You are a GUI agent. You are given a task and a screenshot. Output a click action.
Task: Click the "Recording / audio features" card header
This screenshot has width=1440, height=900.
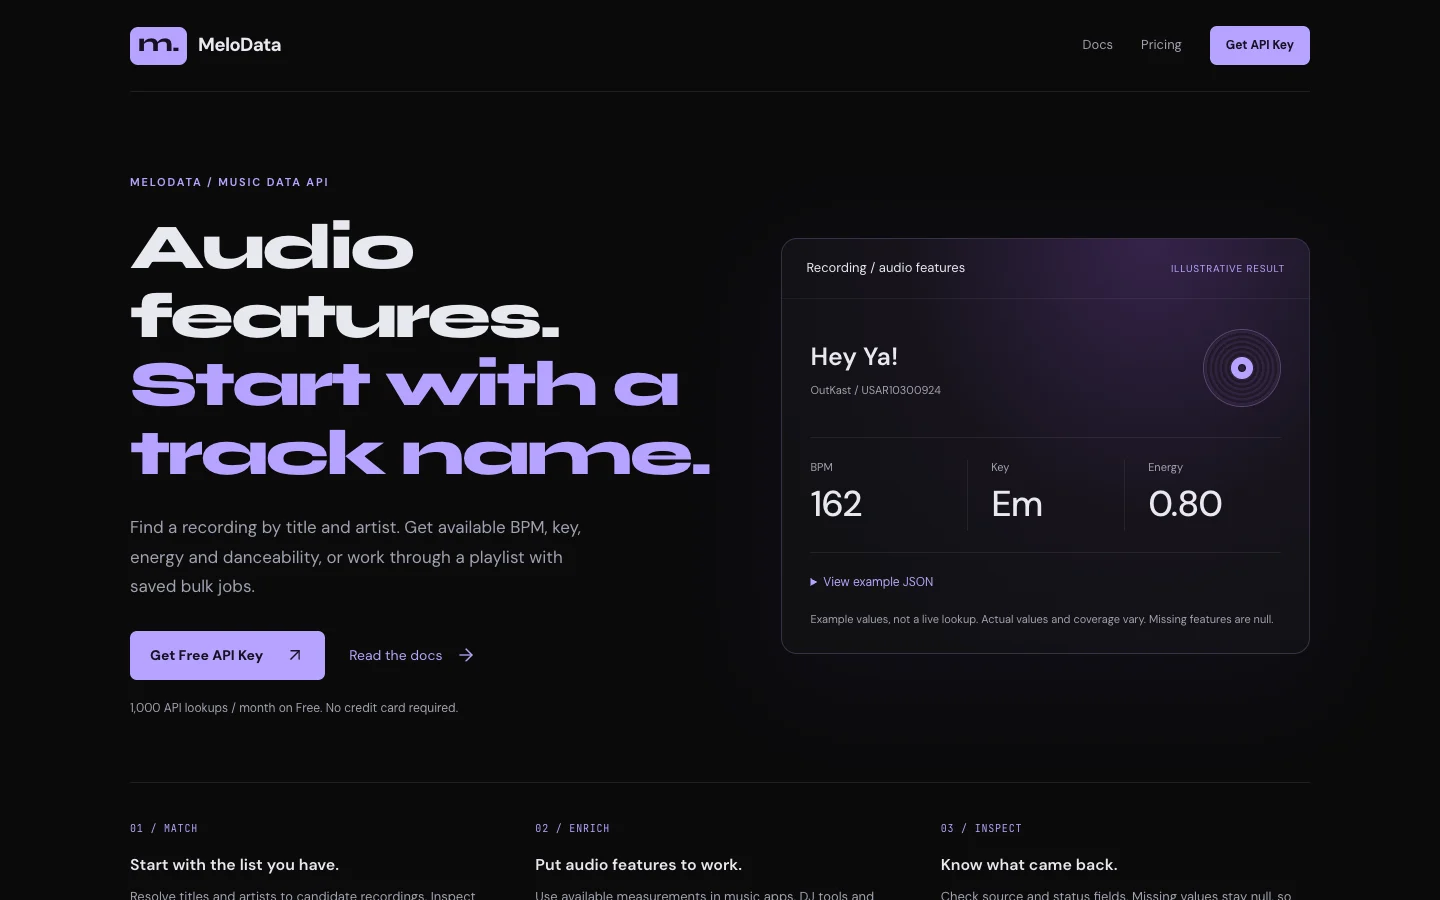[x=885, y=268]
